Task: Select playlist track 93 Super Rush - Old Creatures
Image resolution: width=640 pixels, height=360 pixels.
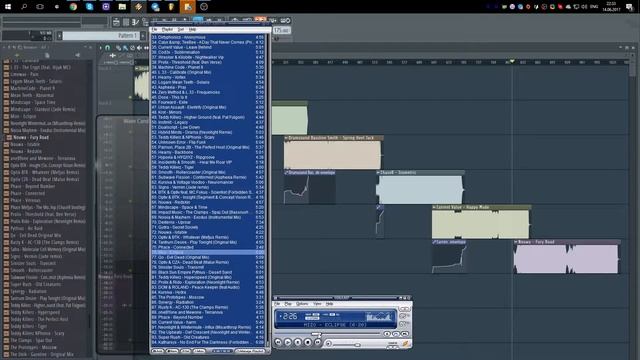Action: [x=208, y=337]
